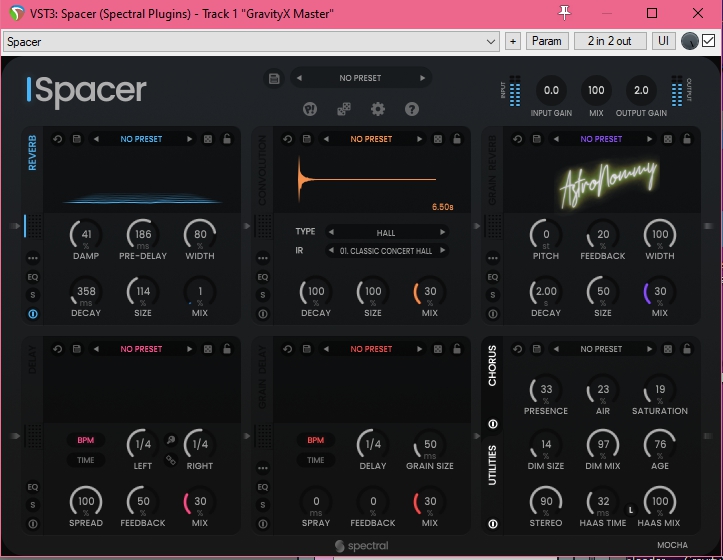
Task: Pin the plugin window with the pin icon
Action: click(x=564, y=13)
